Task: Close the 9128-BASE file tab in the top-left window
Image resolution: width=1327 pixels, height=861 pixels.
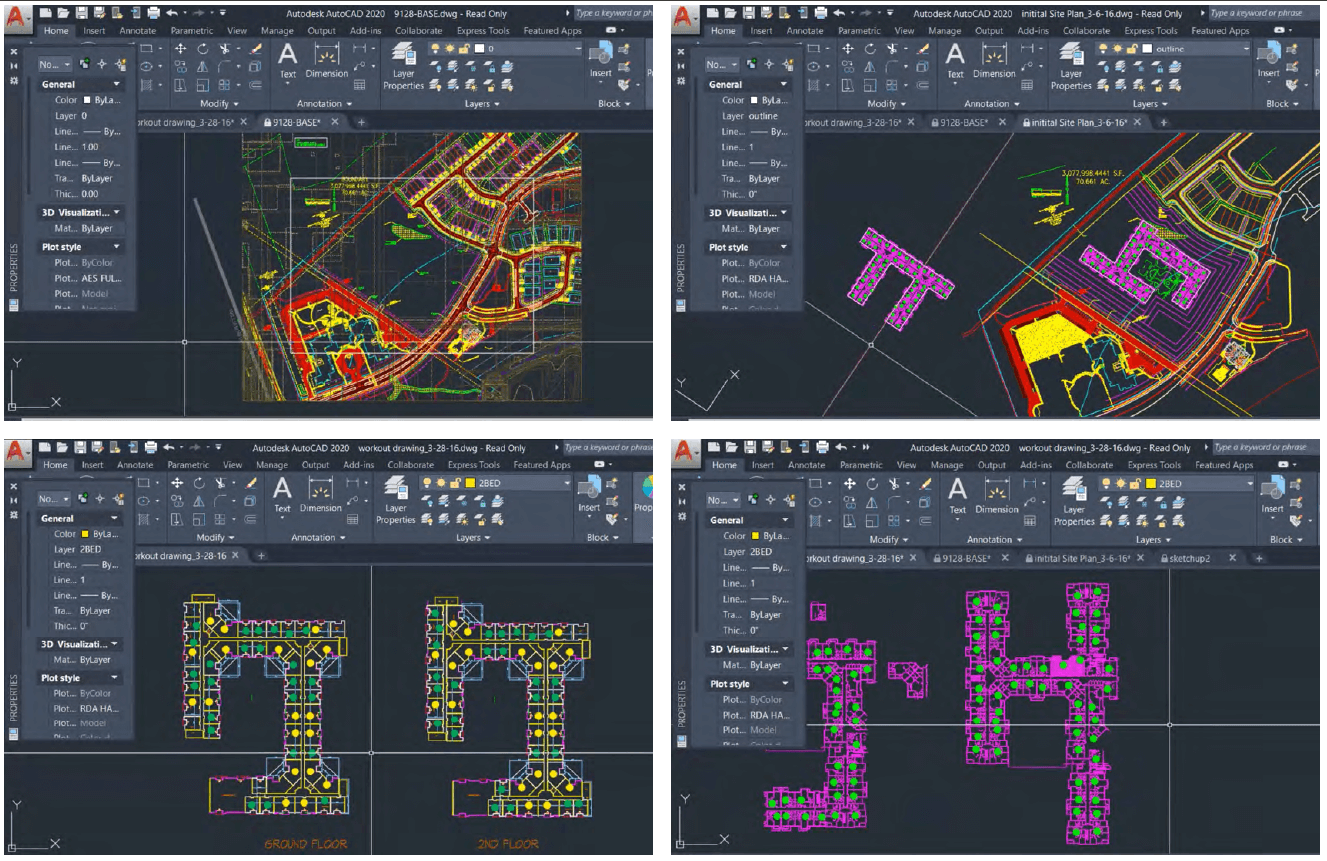Action: coord(335,122)
